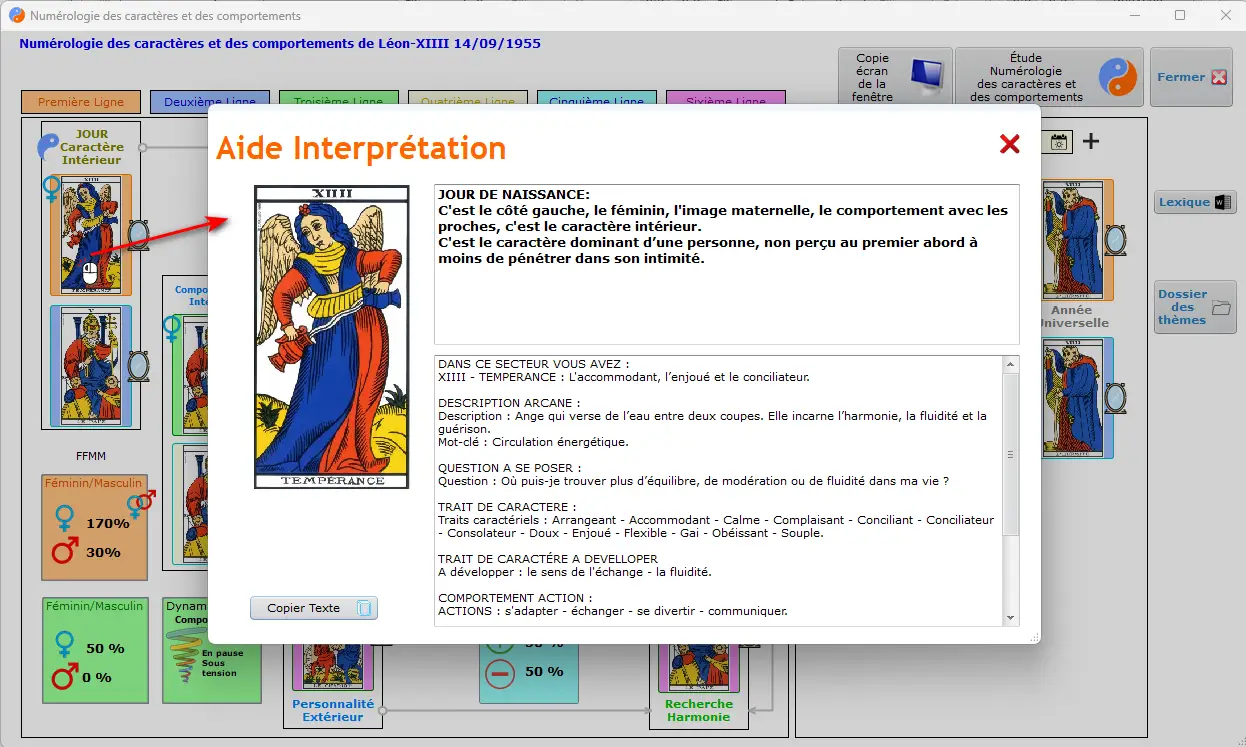Viewport: 1246px width, 747px height.
Task: Click the large Temperance card image
Action: pyautogui.click(x=331, y=336)
